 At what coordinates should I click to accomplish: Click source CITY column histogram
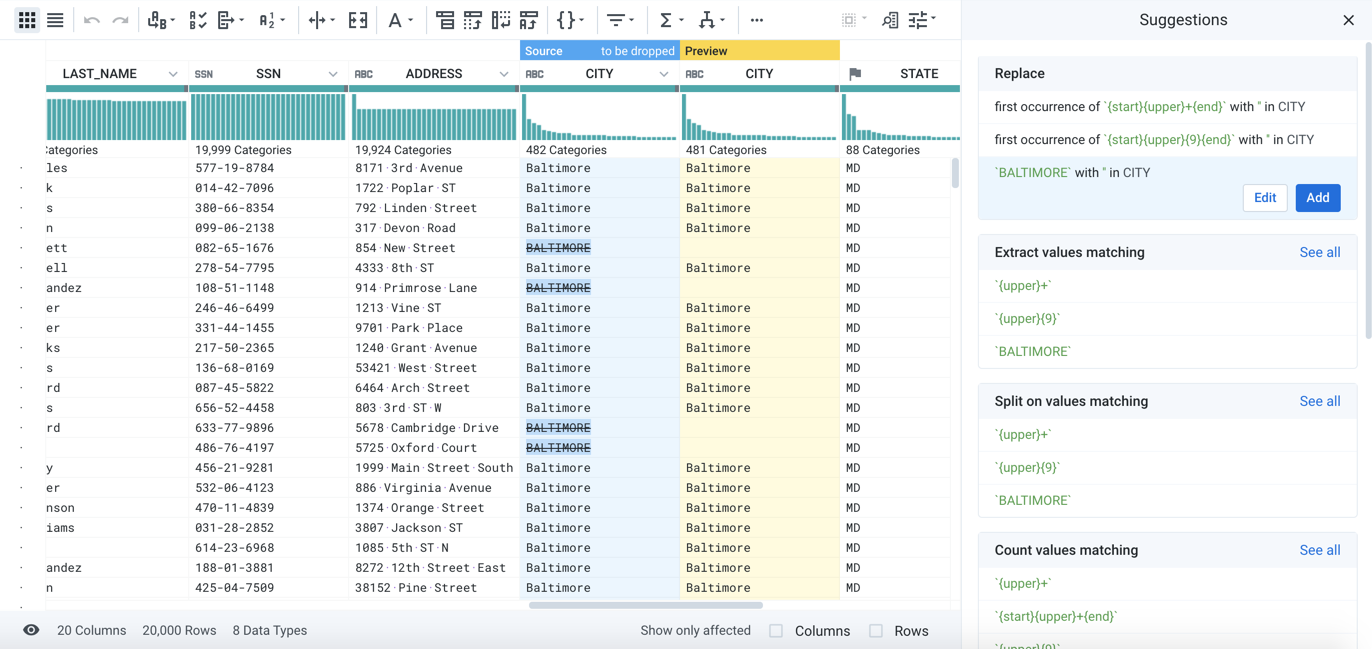point(600,118)
